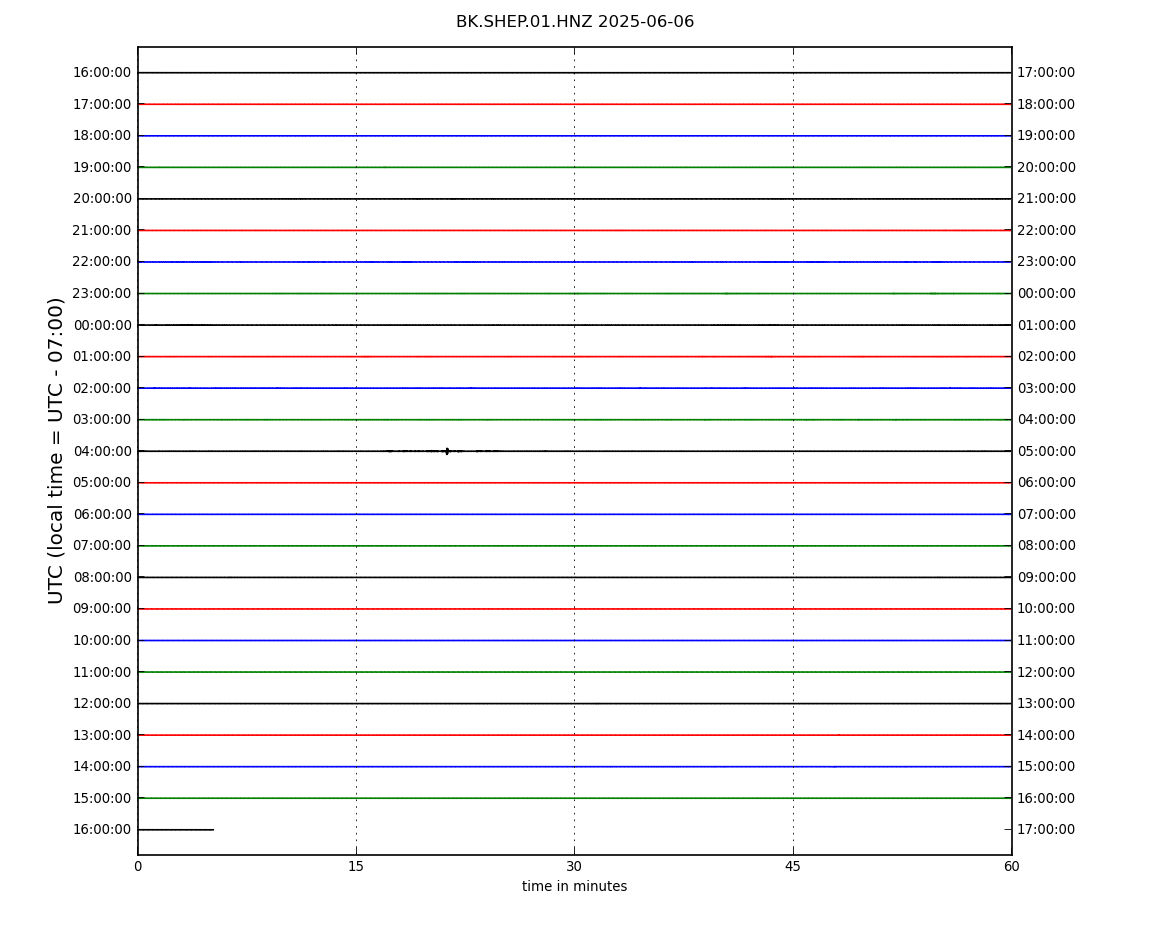The height and width of the screenshot is (950, 1150).
Task: Click the left-axis label 06:00:00
Action: pyautogui.click(x=102, y=514)
